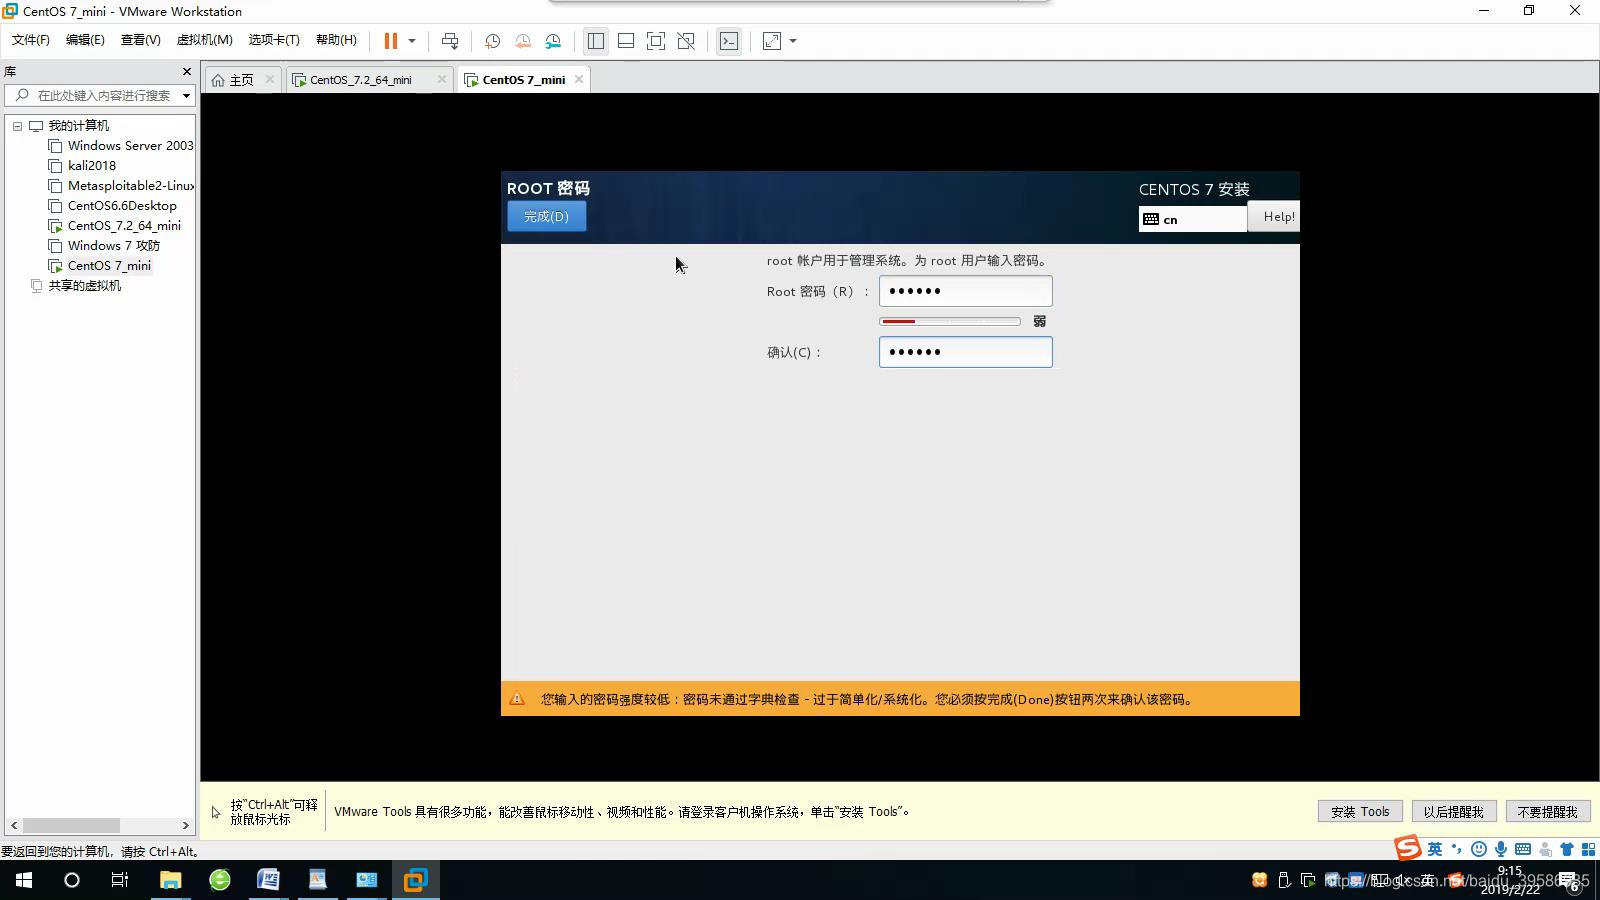Click Sogou voice input microphone
Image resolution: width=1600 pixels, height=900 pixels.
pos(1501,849)
